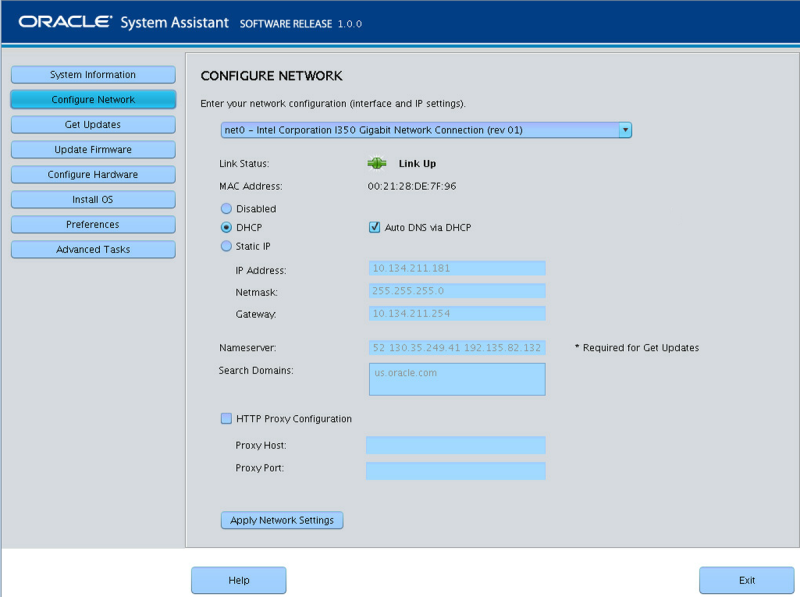
Task: Click the Link Up status text
Action: pyautogui.click(x=417, y=164)
